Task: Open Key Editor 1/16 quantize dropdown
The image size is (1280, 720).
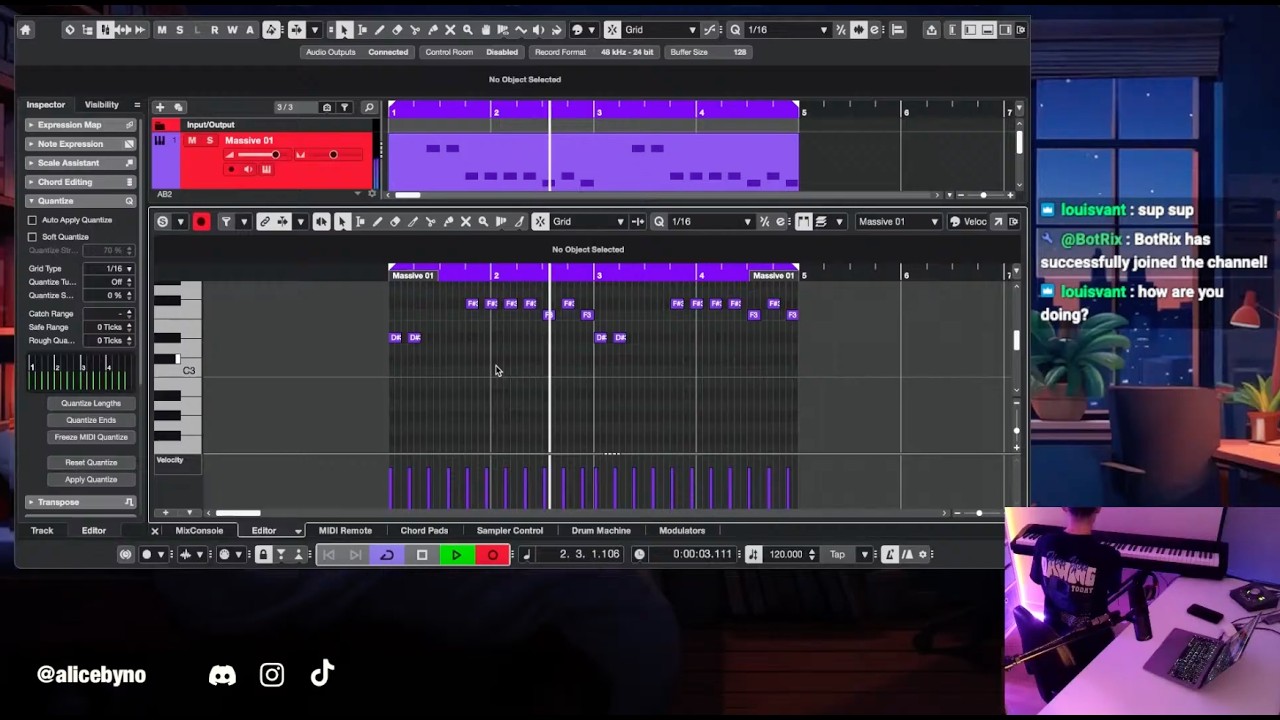Action: coord(710,222)
